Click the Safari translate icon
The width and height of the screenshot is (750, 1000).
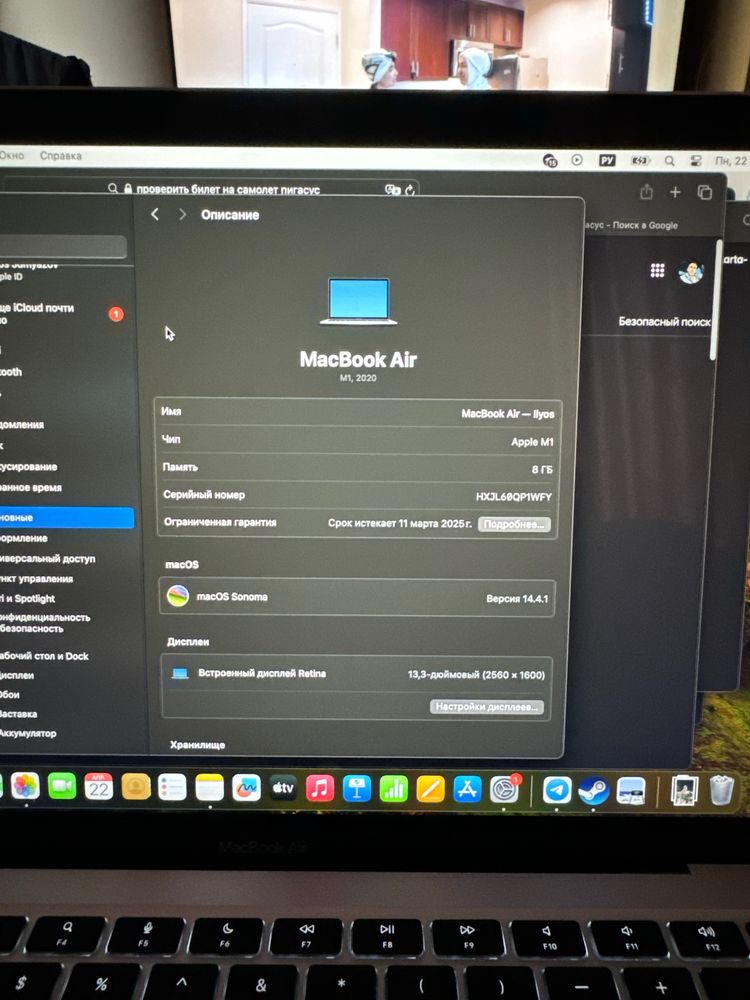392,189
